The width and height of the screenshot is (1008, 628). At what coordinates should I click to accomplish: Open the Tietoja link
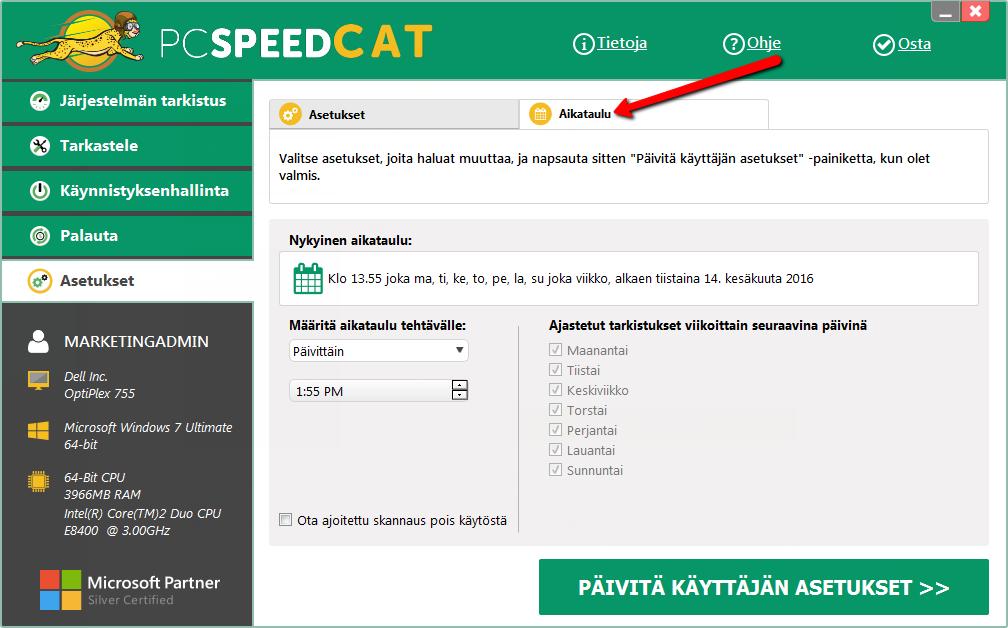tap(622, 43)
